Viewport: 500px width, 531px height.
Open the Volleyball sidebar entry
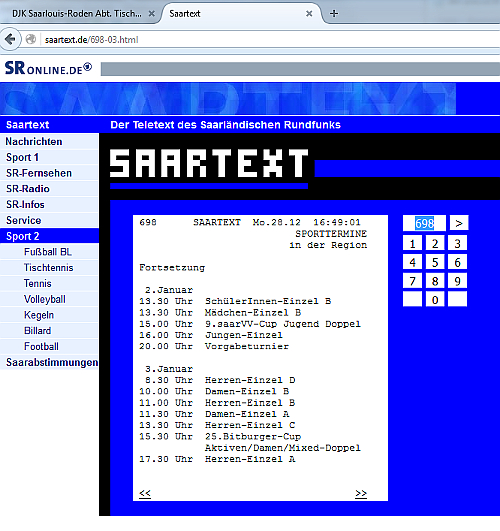(x=49, y=299)
